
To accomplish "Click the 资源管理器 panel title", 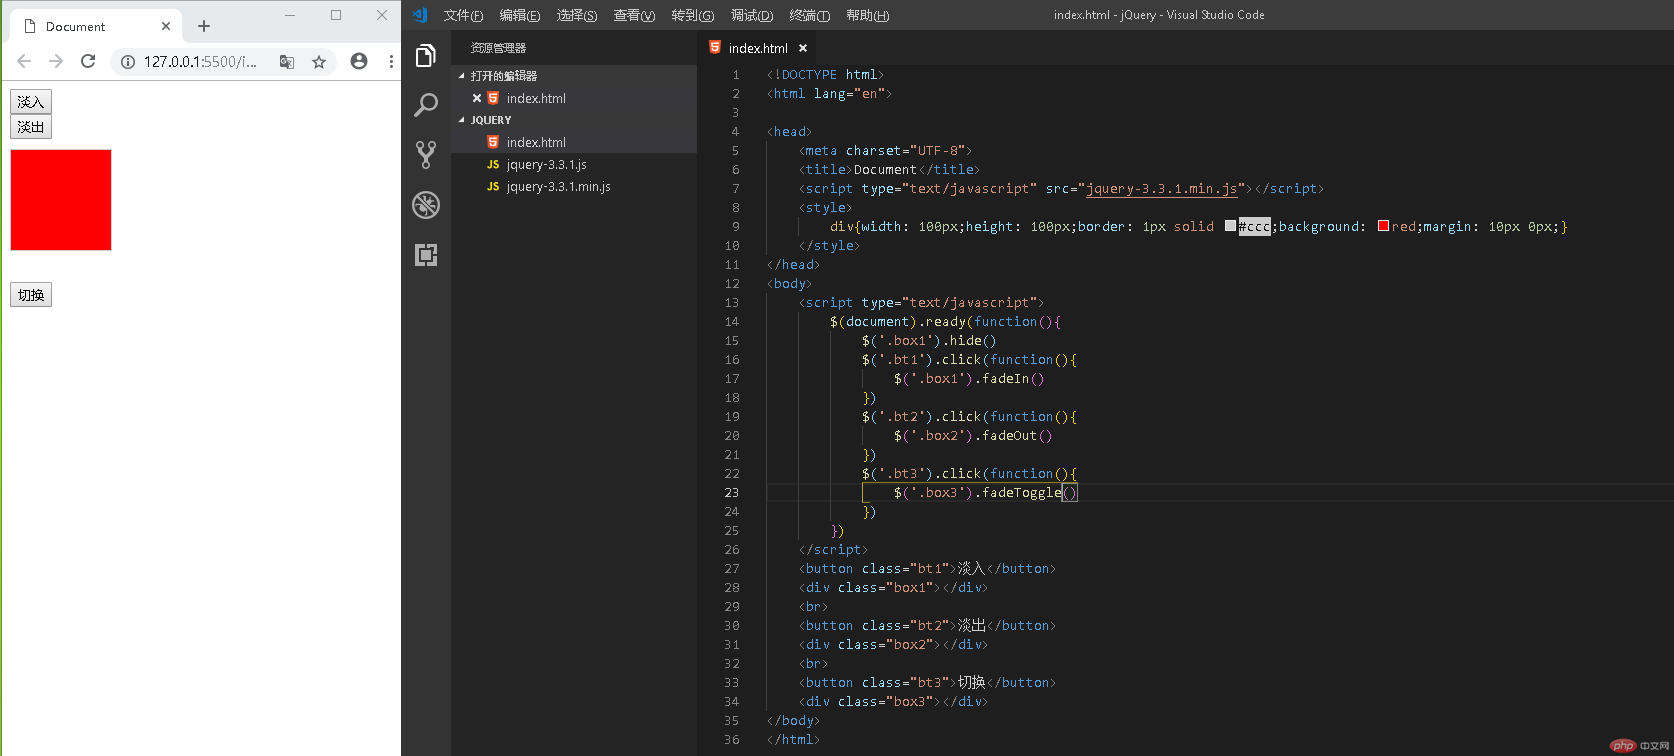I will pos(498,48).
